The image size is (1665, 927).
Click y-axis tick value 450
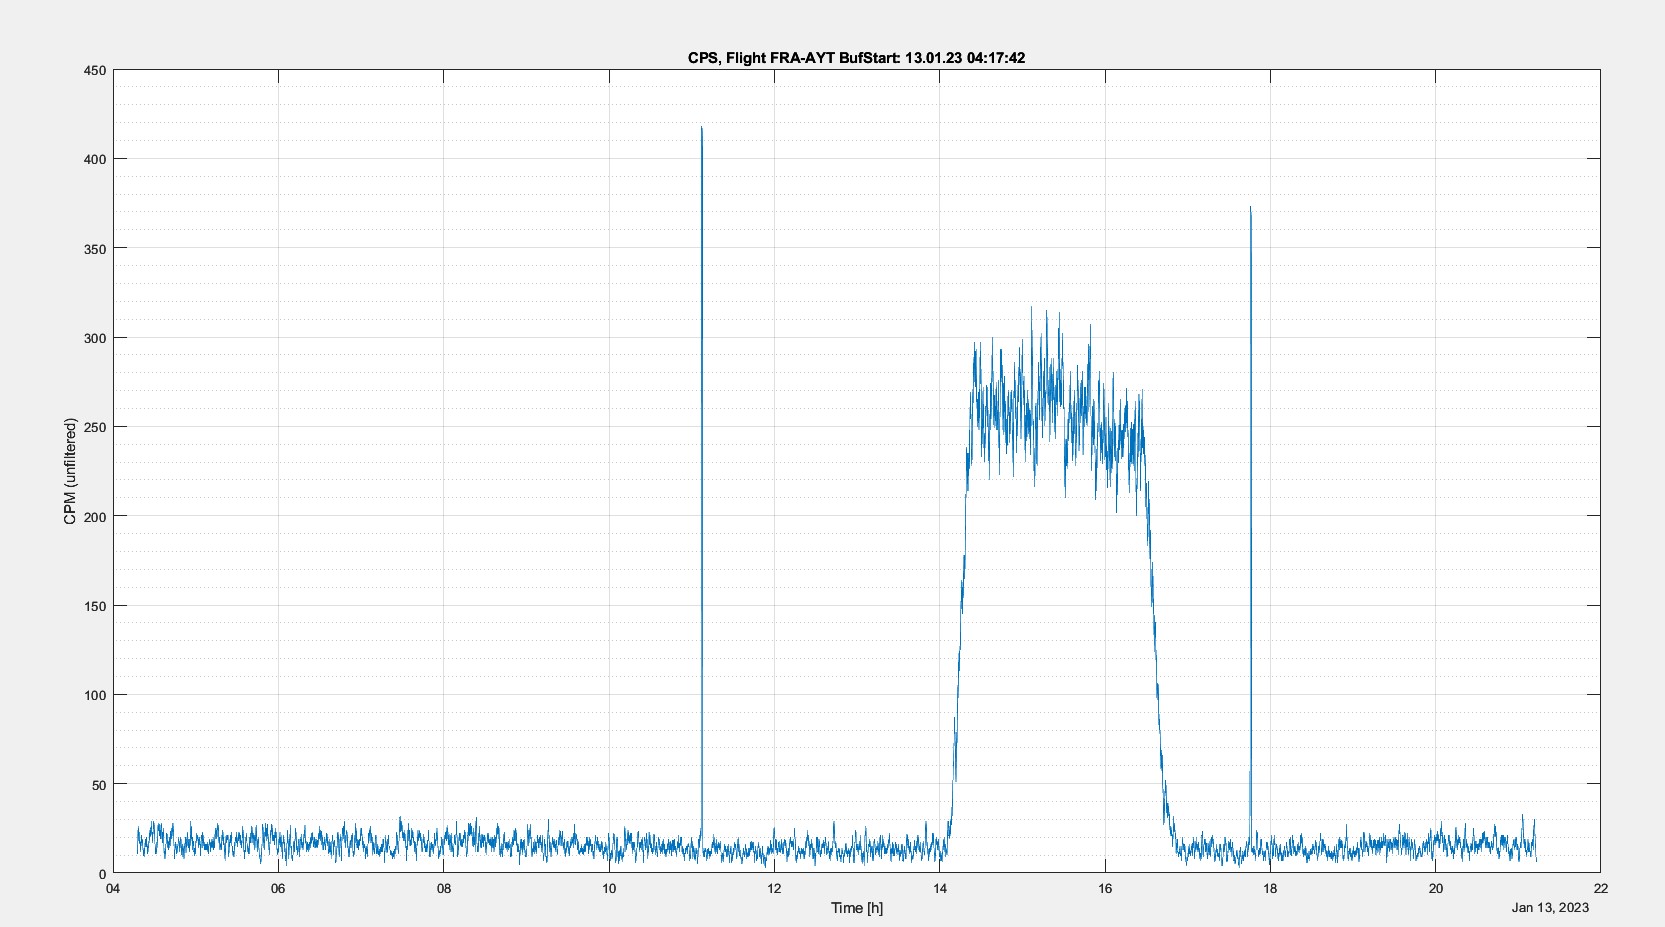[95, 70]
